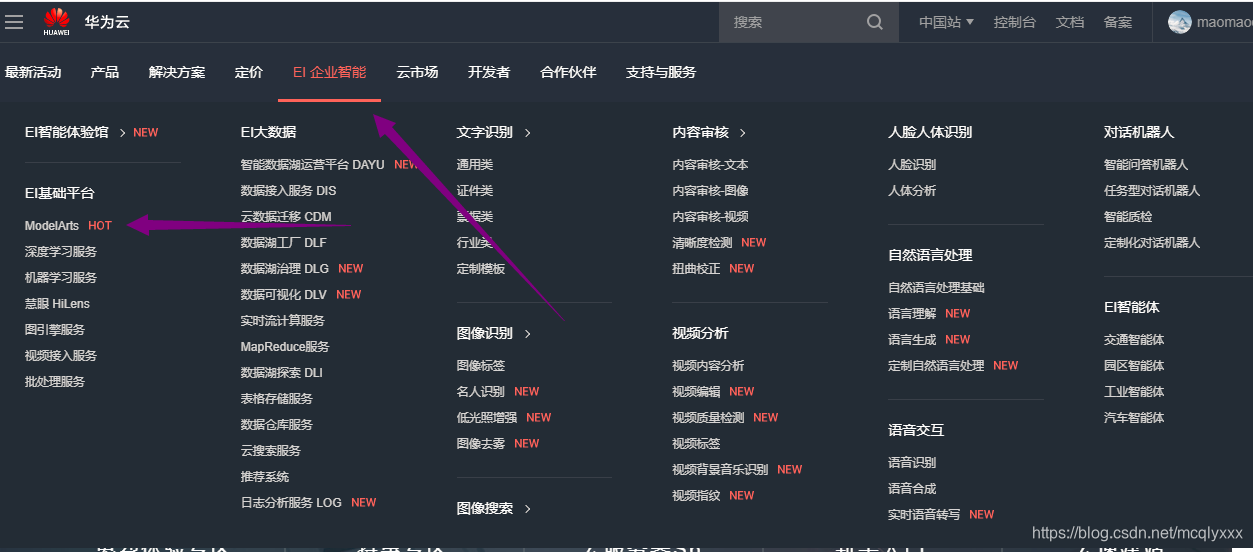The image size is (1253, 552).
Task: Open 内容审核-视频 link
Action: [711, 217]
